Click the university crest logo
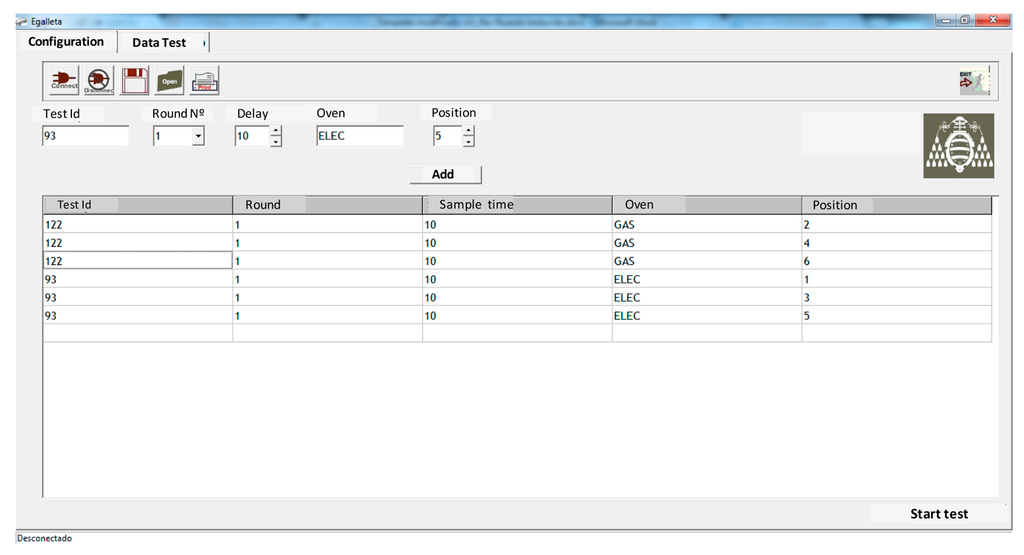Image resolution: width=1024 pixels, height=555 pixels. click(958, 146)
